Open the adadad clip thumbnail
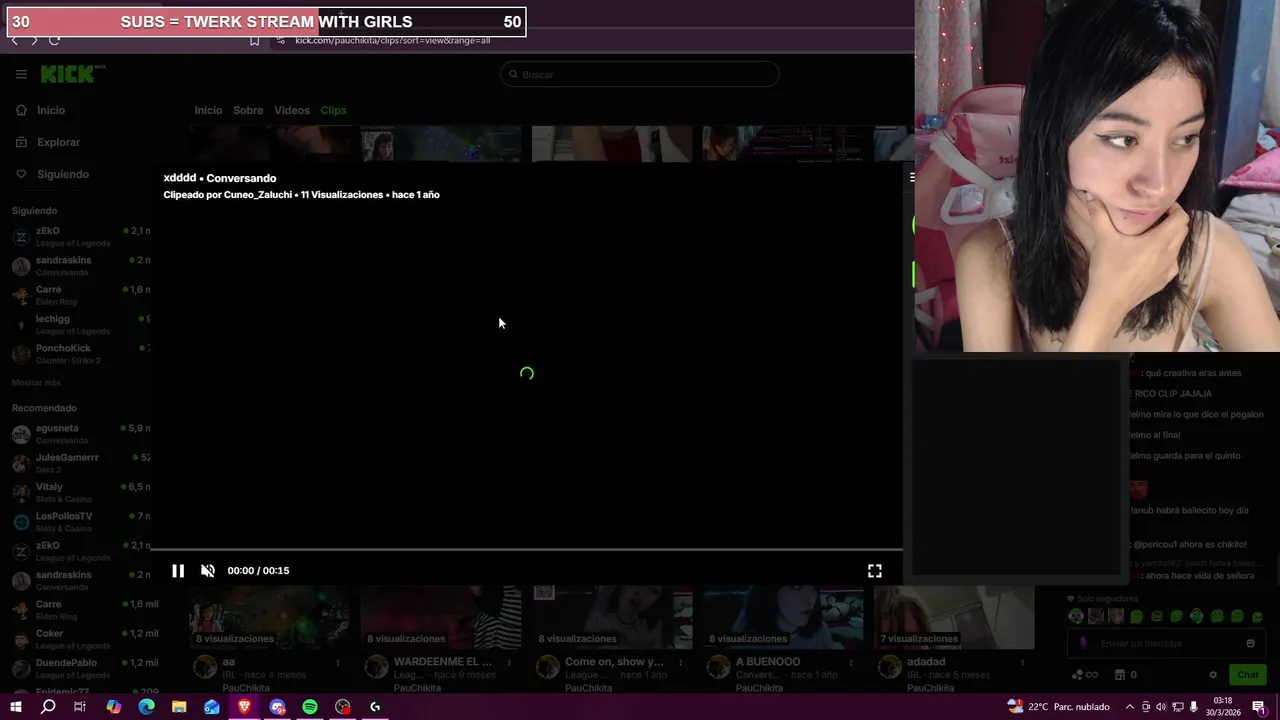Viewport: 1280px width, 720px height. 954,616
